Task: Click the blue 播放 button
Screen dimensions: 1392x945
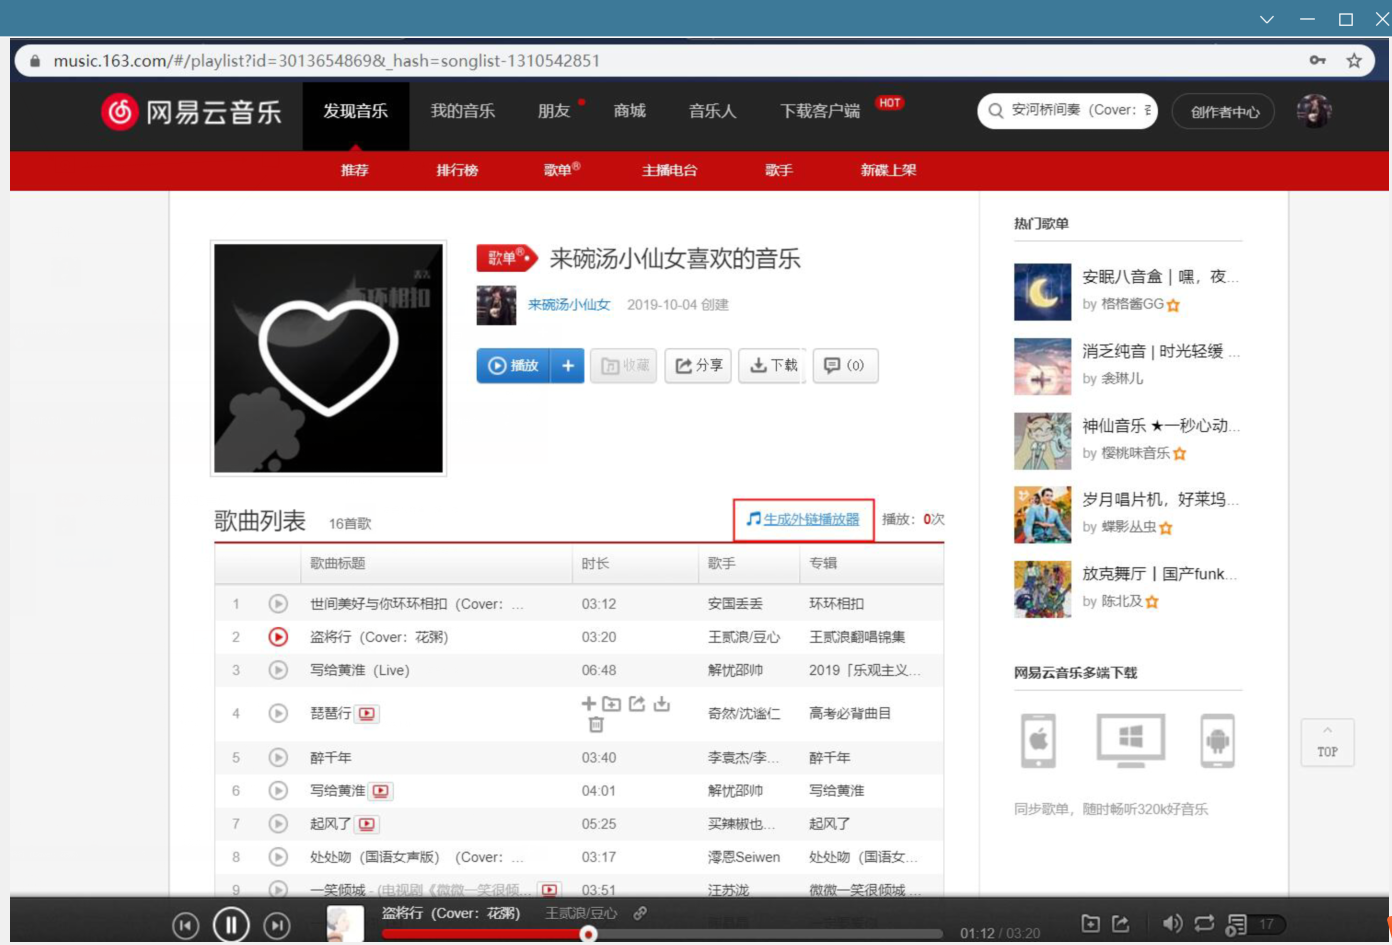Action: click(x=513, y=366)
